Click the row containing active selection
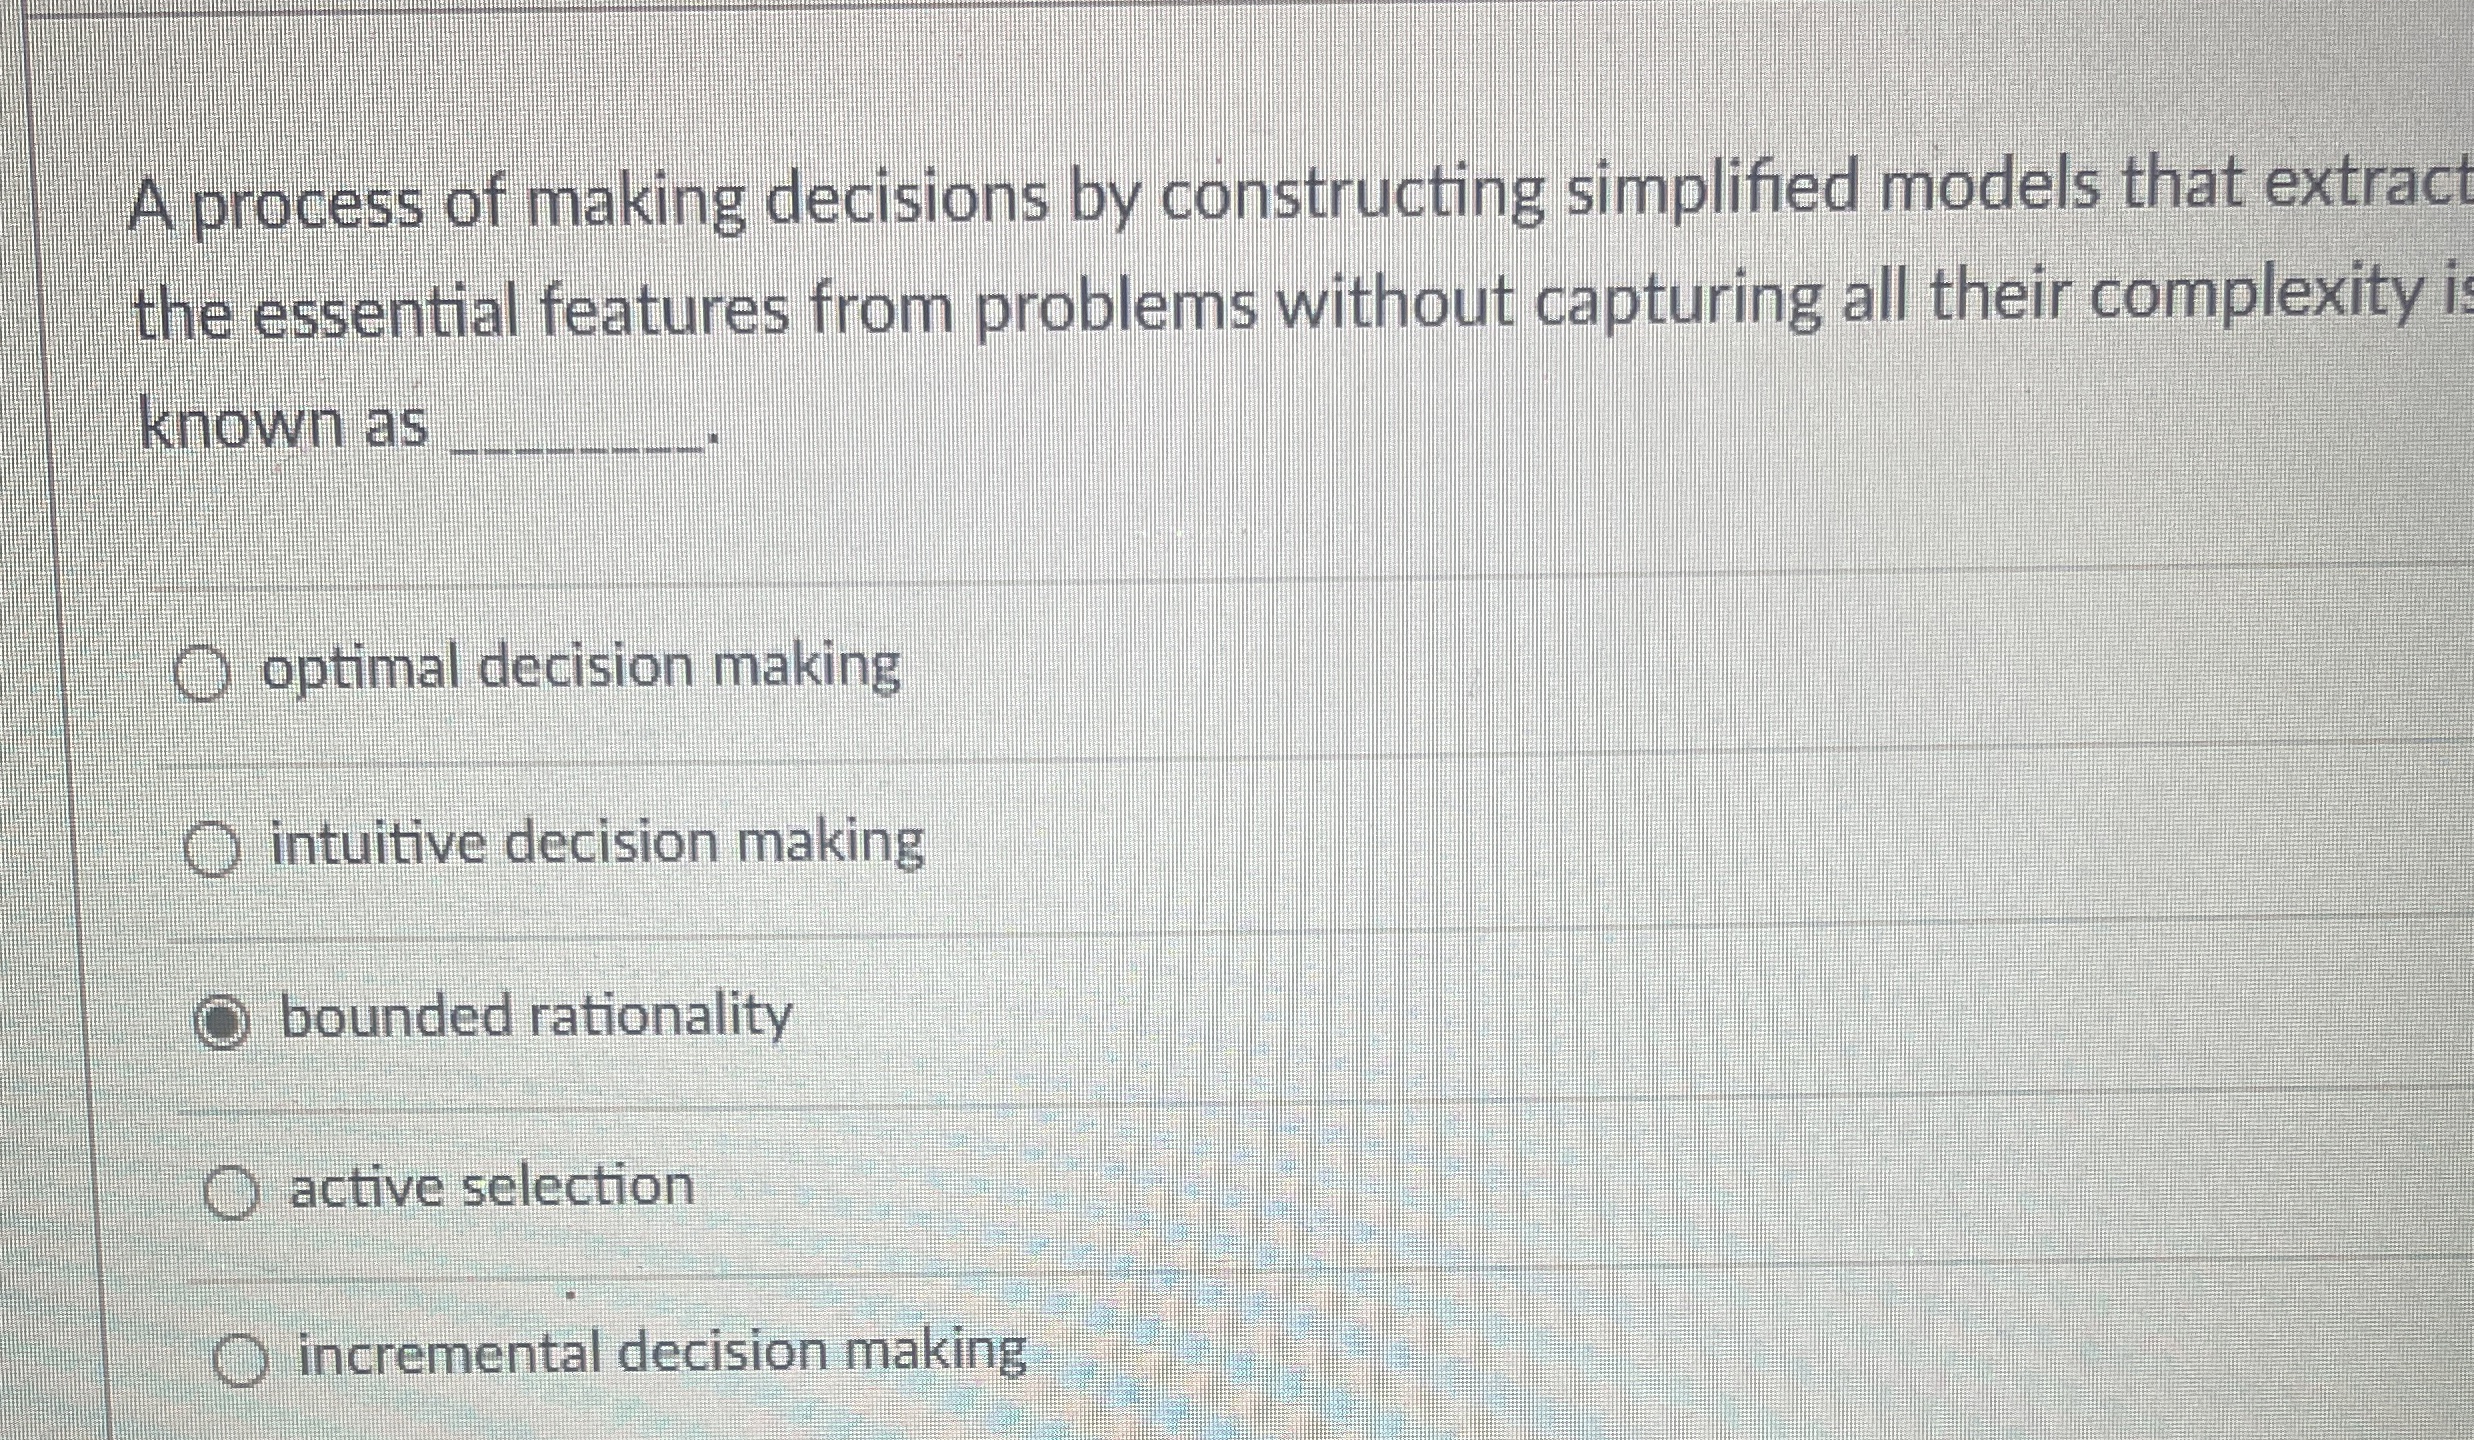2474x1440 pixels. pyautogui.click(x=1200, y=1190)
